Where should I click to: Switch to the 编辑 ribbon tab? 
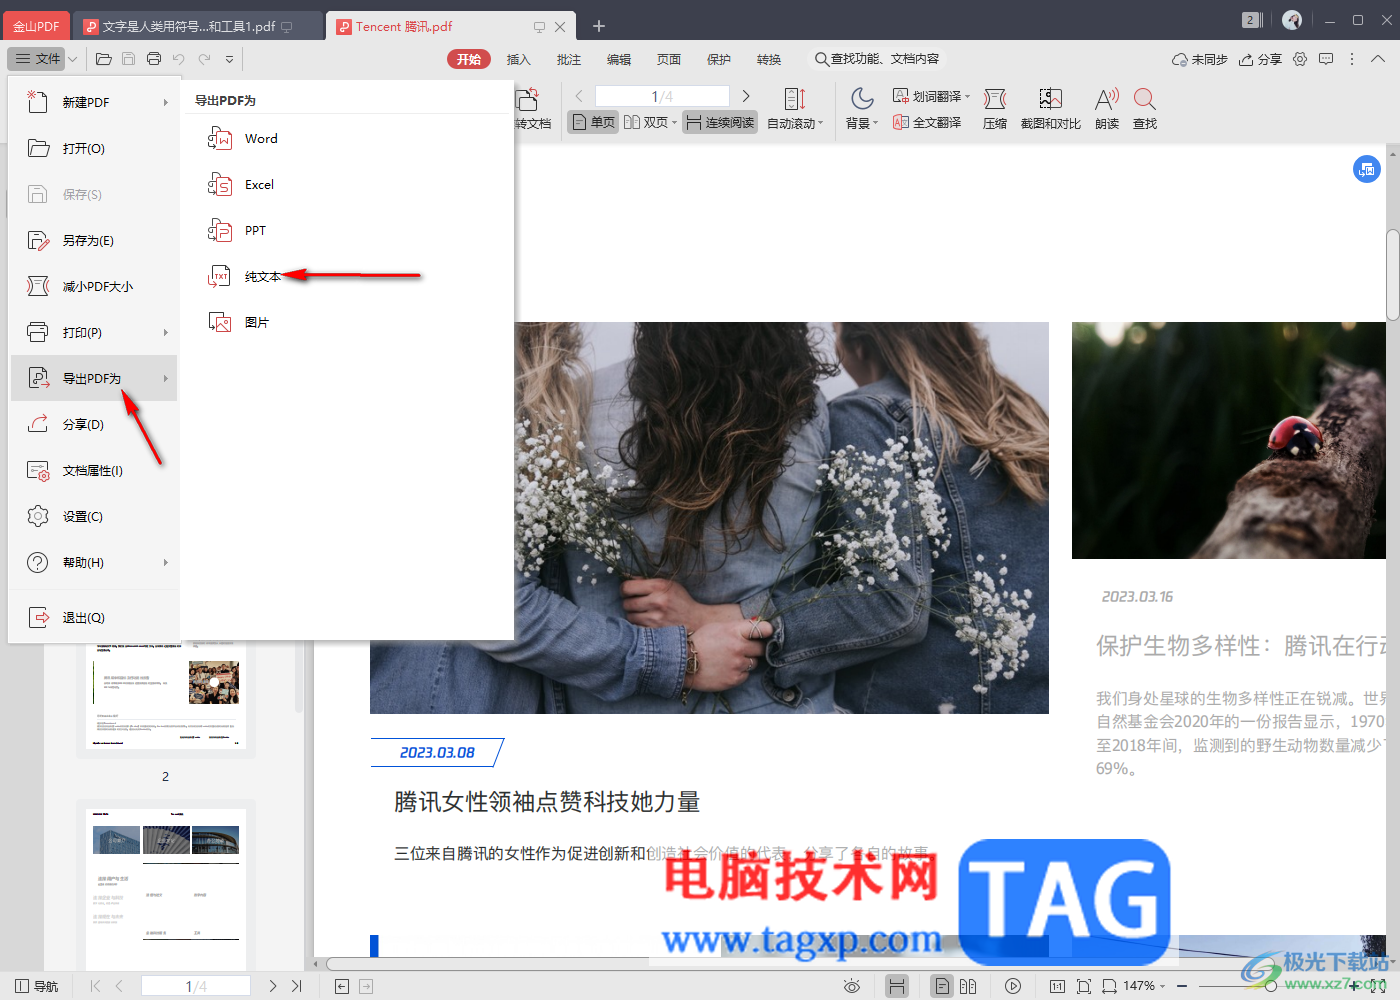point(619,59)
